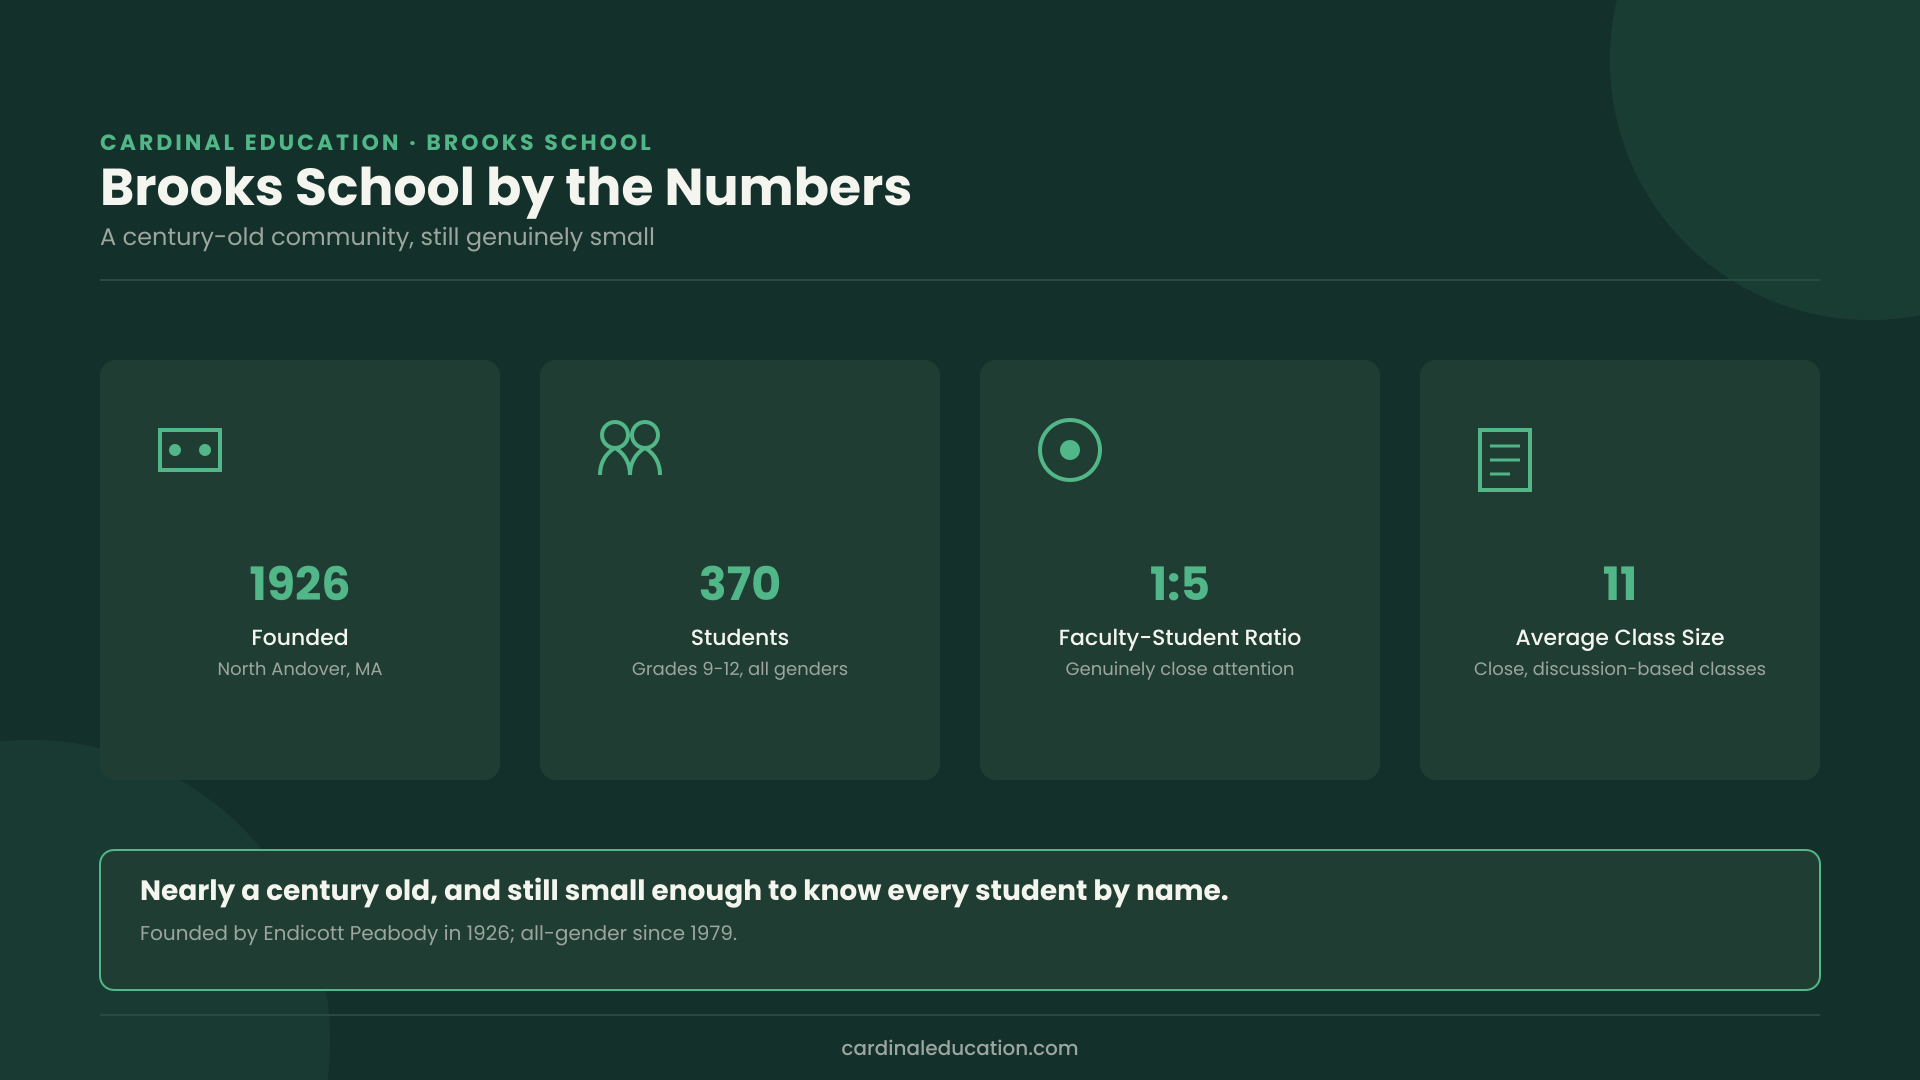Screen dimensions: 1920x1080
Task: Click the 'Students' label
Action: [x=740, y=638]
